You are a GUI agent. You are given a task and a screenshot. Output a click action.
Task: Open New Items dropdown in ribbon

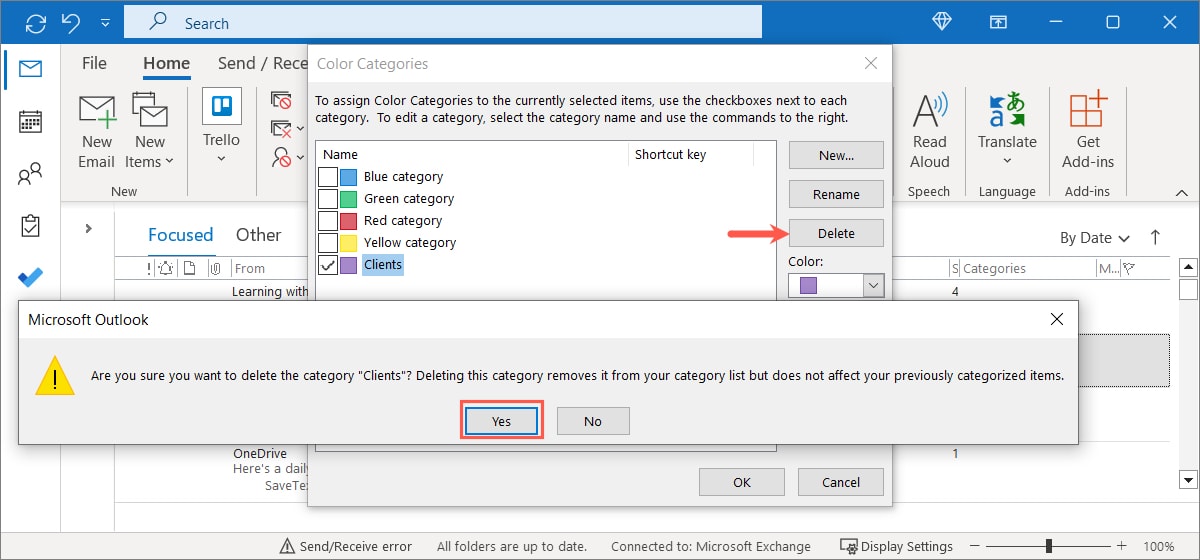(x=150, y=131)
